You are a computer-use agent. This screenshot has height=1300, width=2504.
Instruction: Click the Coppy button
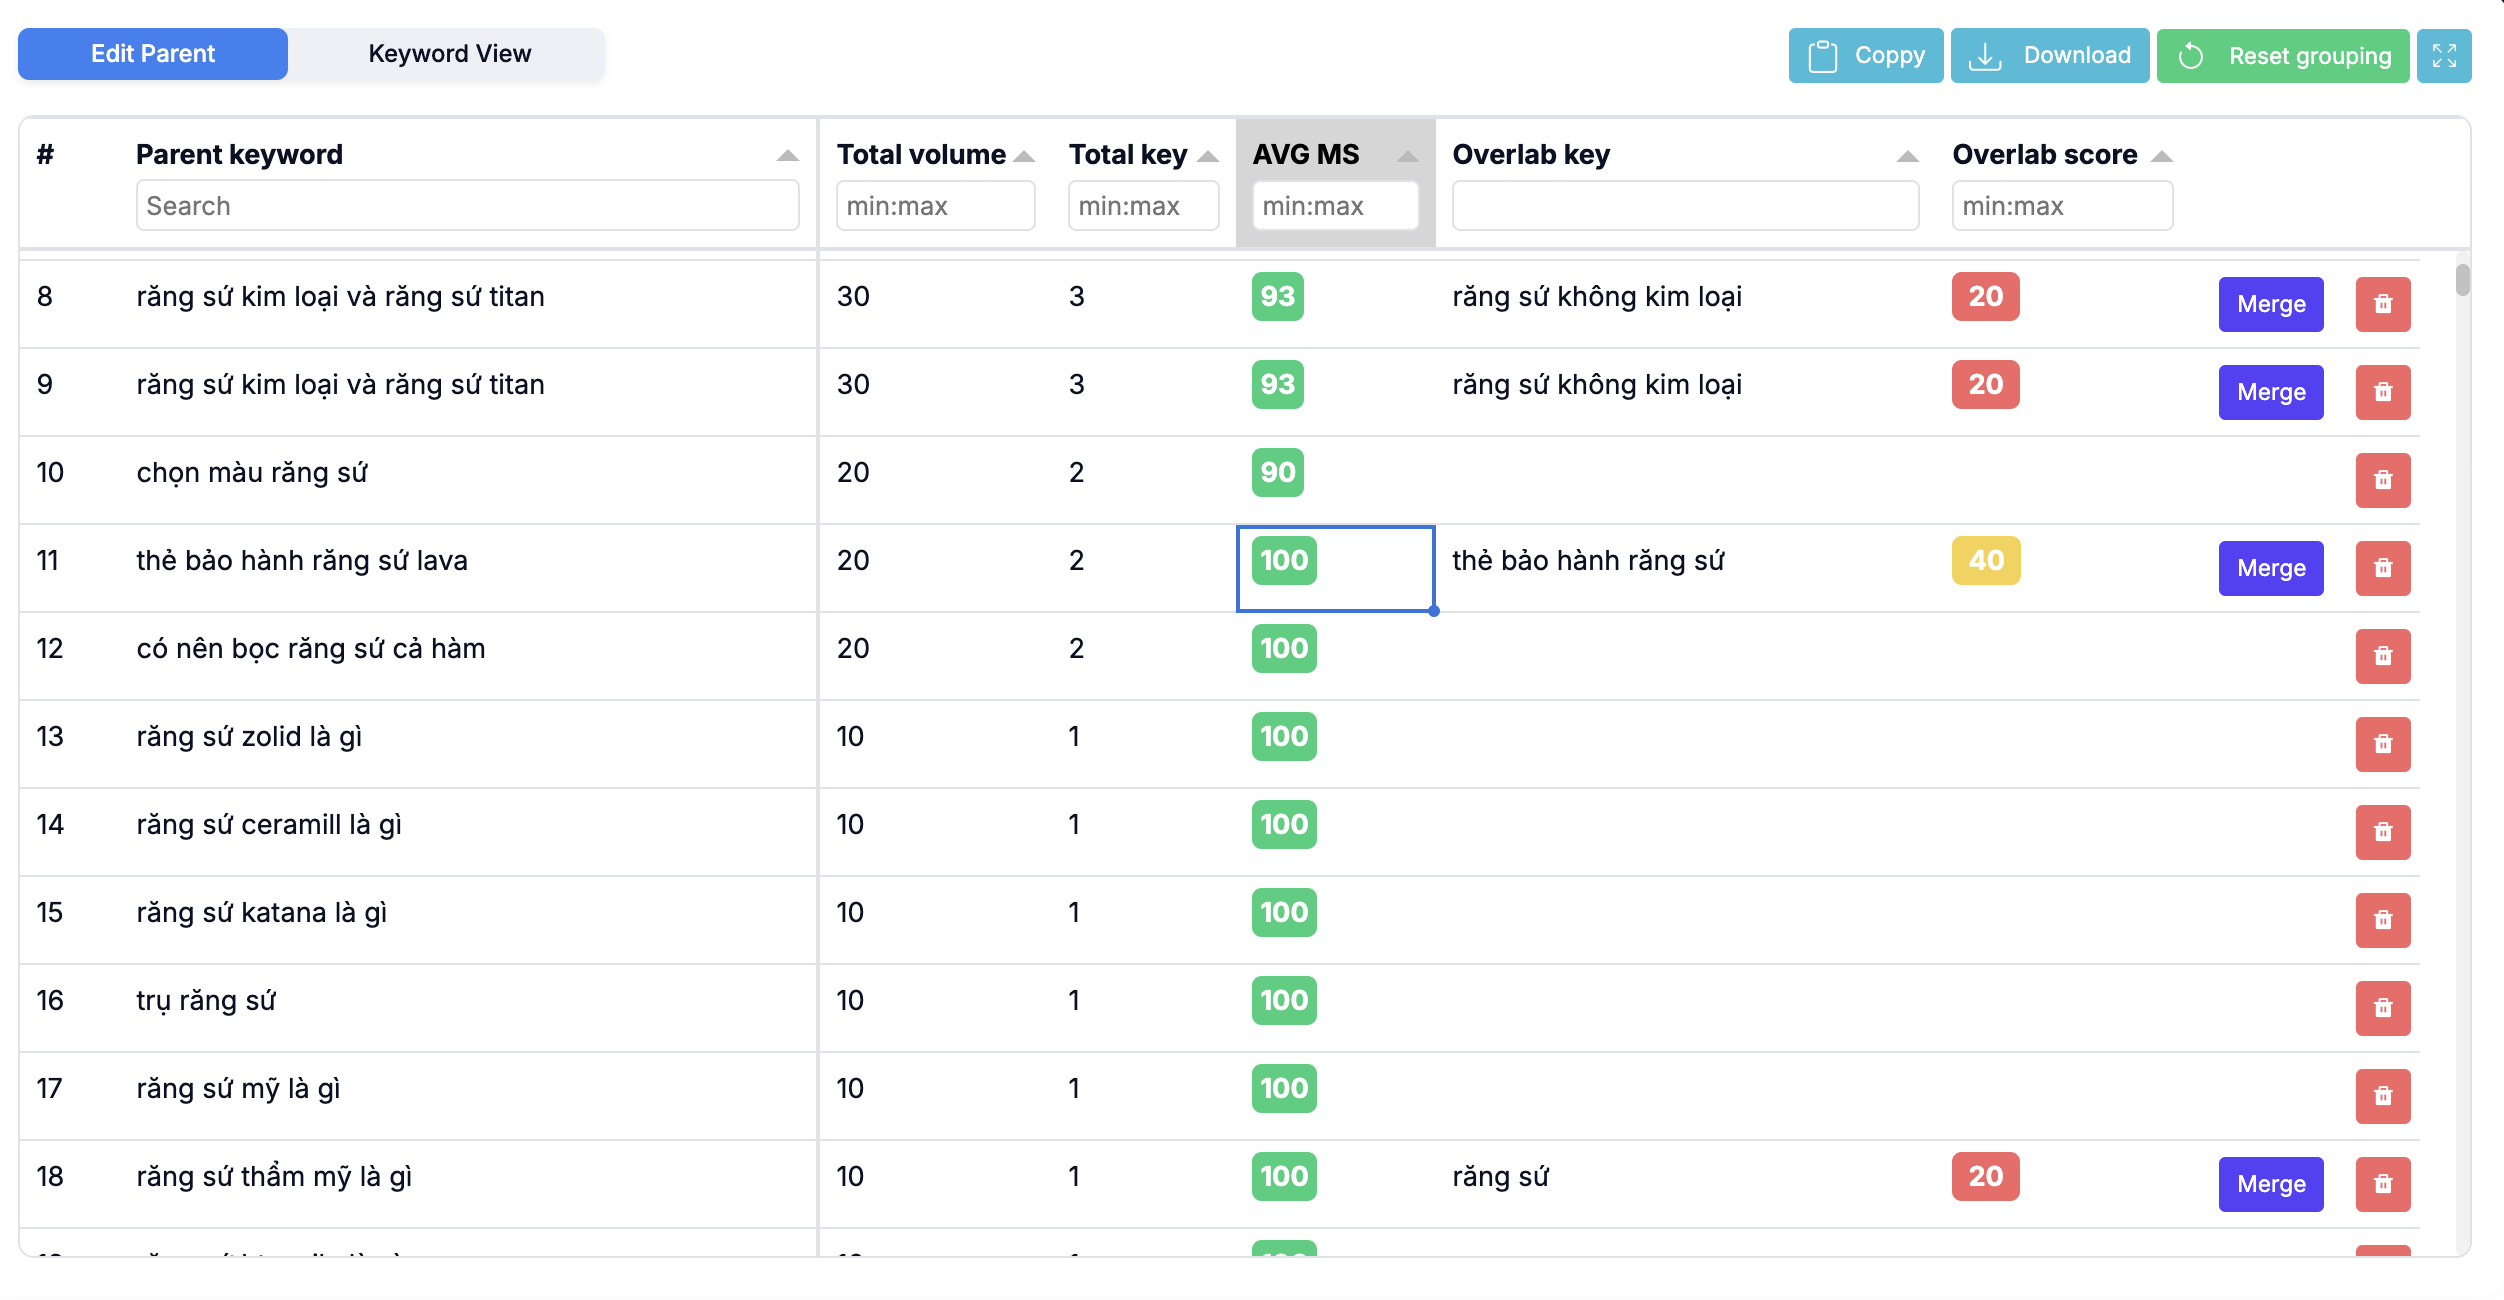[x=1865, y=55]
